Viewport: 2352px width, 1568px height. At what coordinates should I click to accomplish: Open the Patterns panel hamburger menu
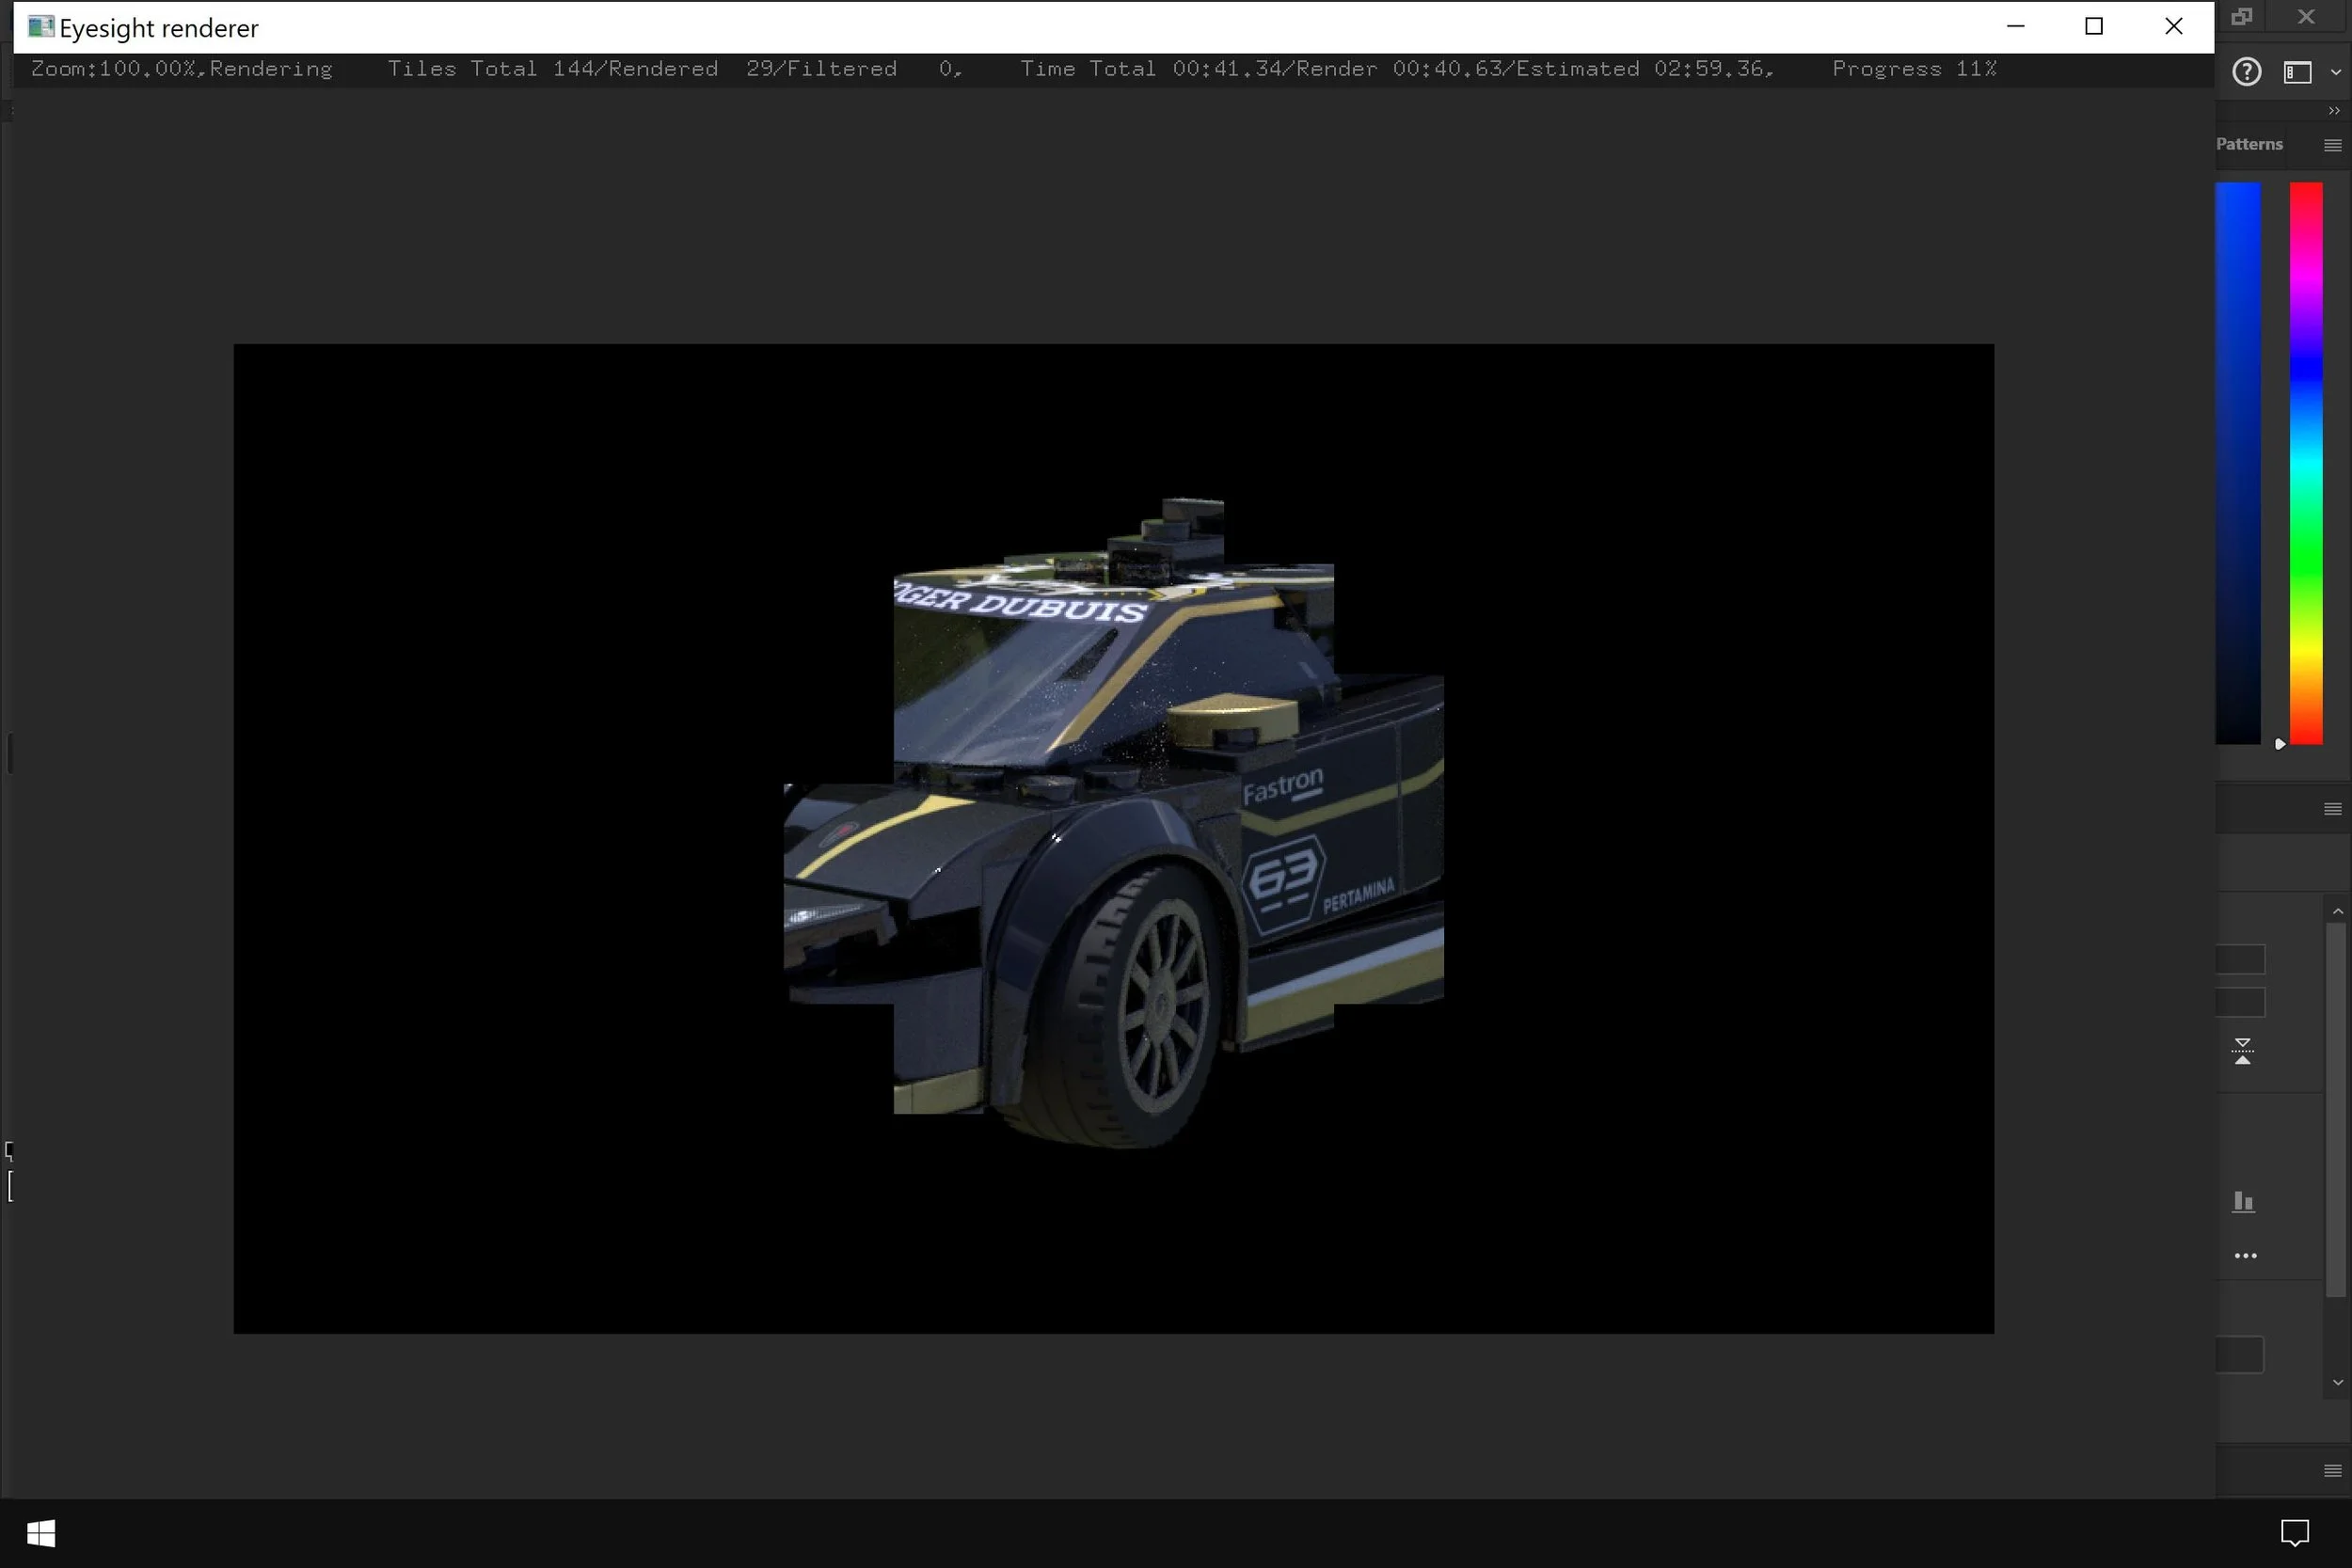coord(2332,145)
